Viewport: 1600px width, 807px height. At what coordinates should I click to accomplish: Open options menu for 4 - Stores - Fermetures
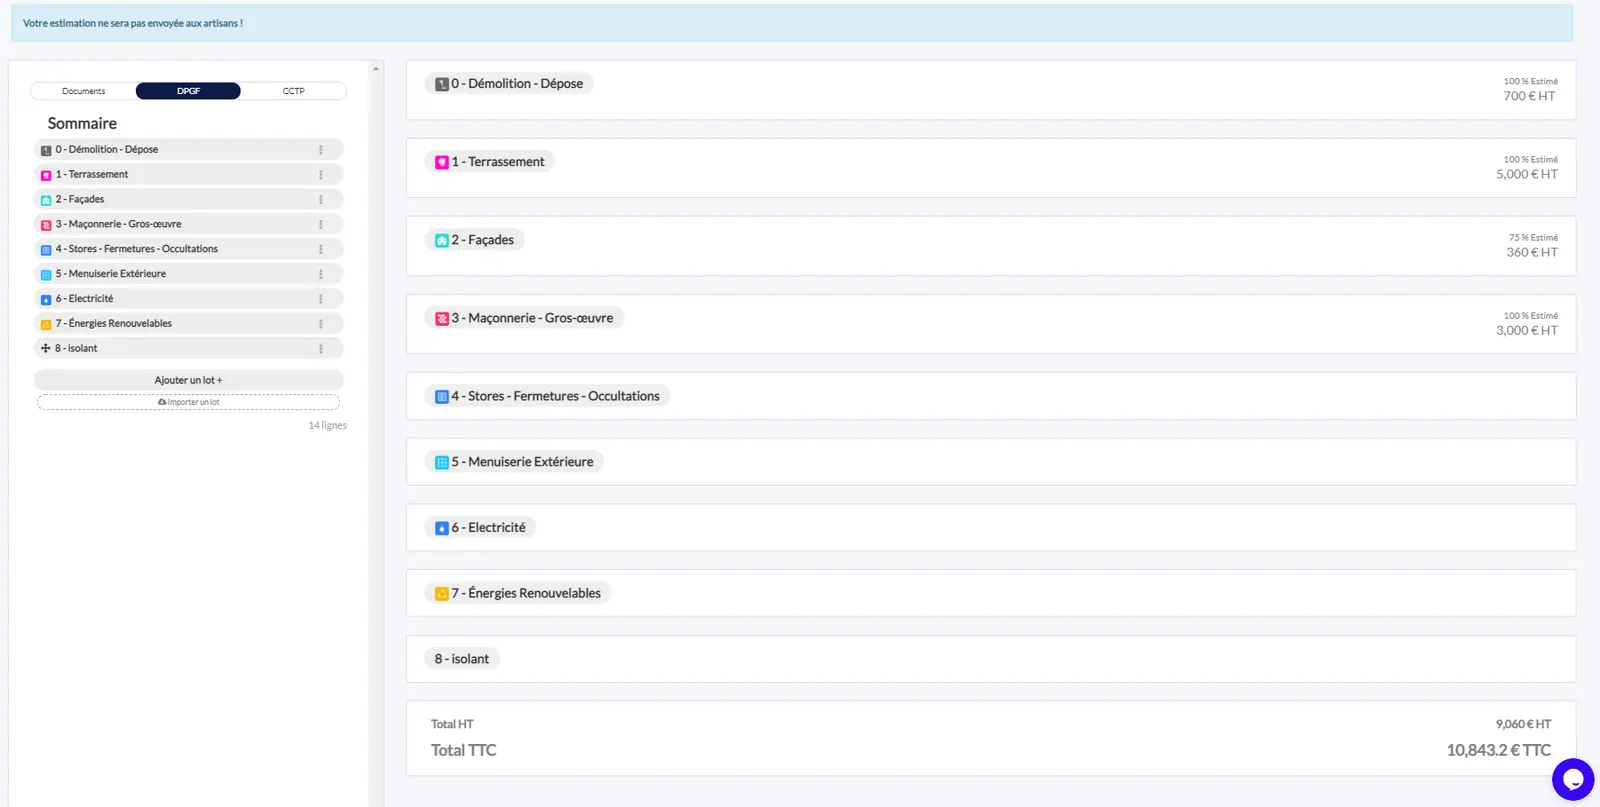pos(321,249)
